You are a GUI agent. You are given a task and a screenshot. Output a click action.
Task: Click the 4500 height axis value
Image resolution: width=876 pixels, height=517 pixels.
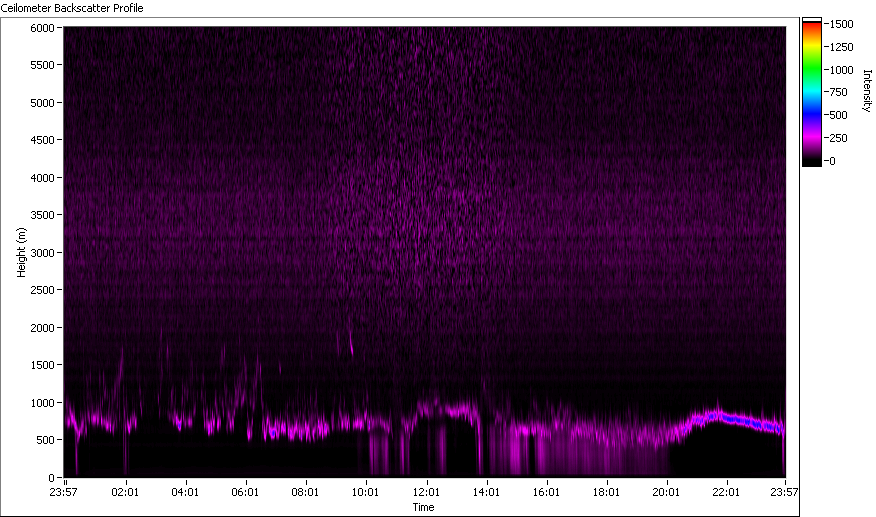click(42, 140)
